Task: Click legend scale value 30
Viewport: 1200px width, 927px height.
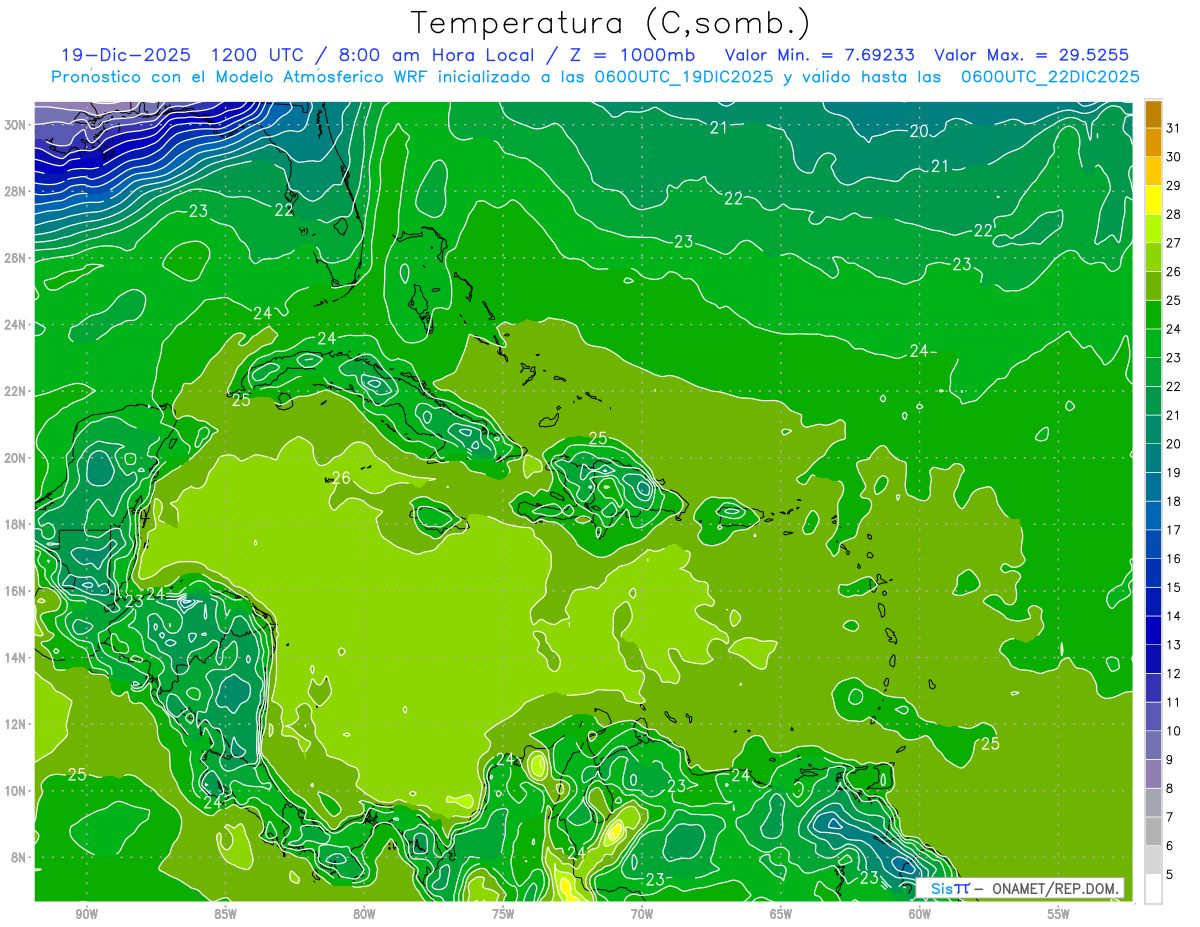Action: 1174,156
